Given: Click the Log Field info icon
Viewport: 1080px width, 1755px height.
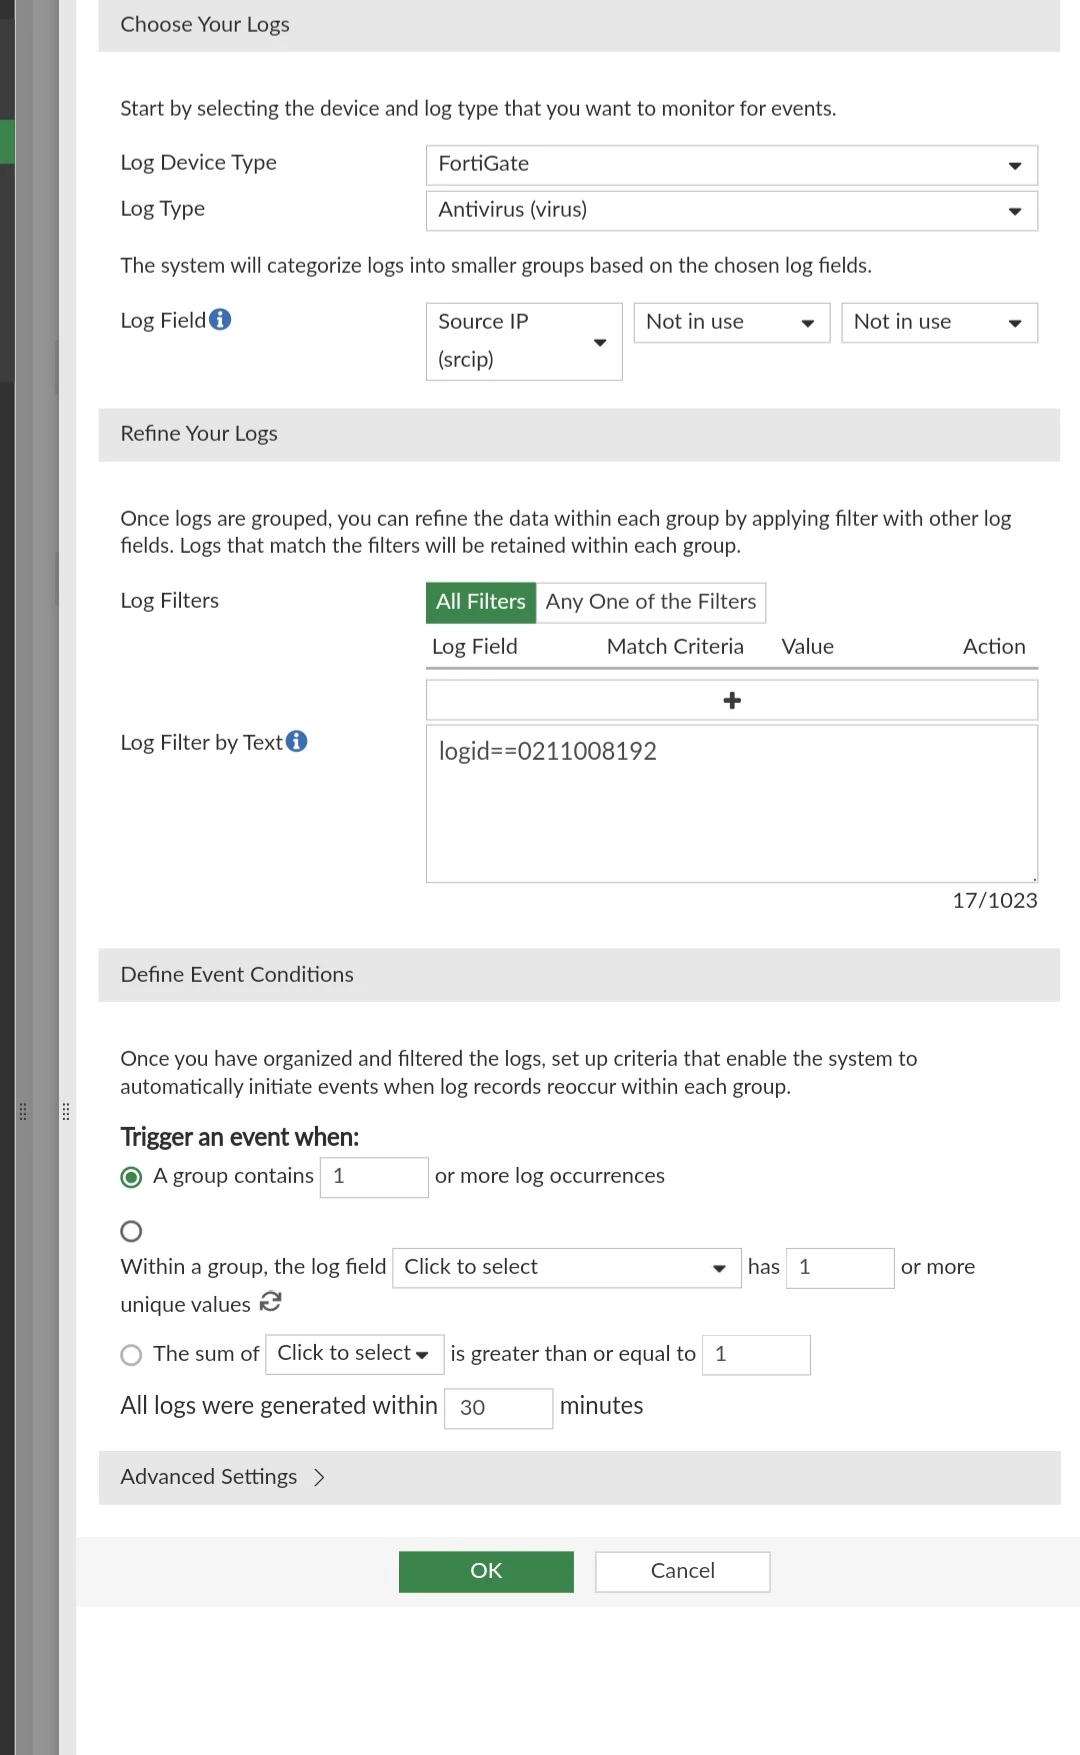Looking at the screenshot, I should click(x=220, y=319).
